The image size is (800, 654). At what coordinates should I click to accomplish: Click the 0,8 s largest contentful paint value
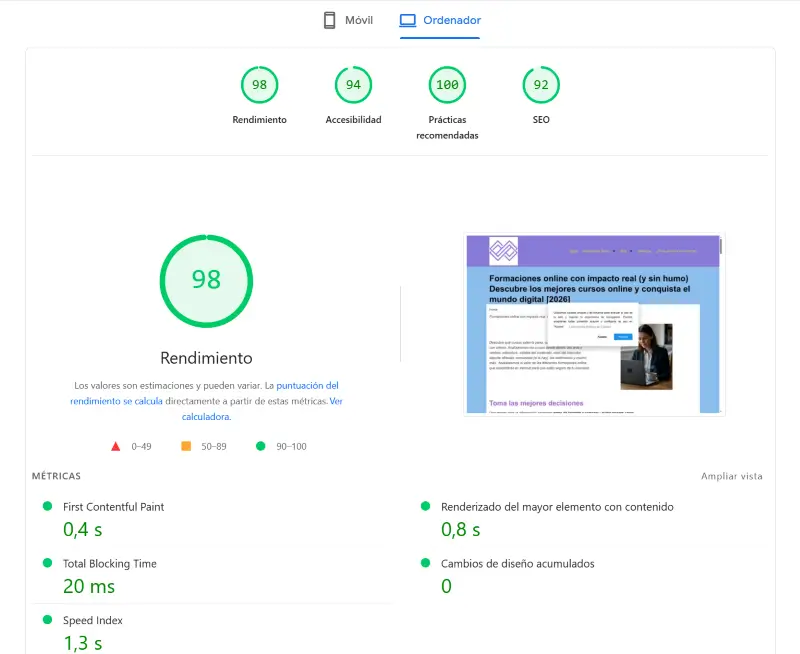point(461,530)
